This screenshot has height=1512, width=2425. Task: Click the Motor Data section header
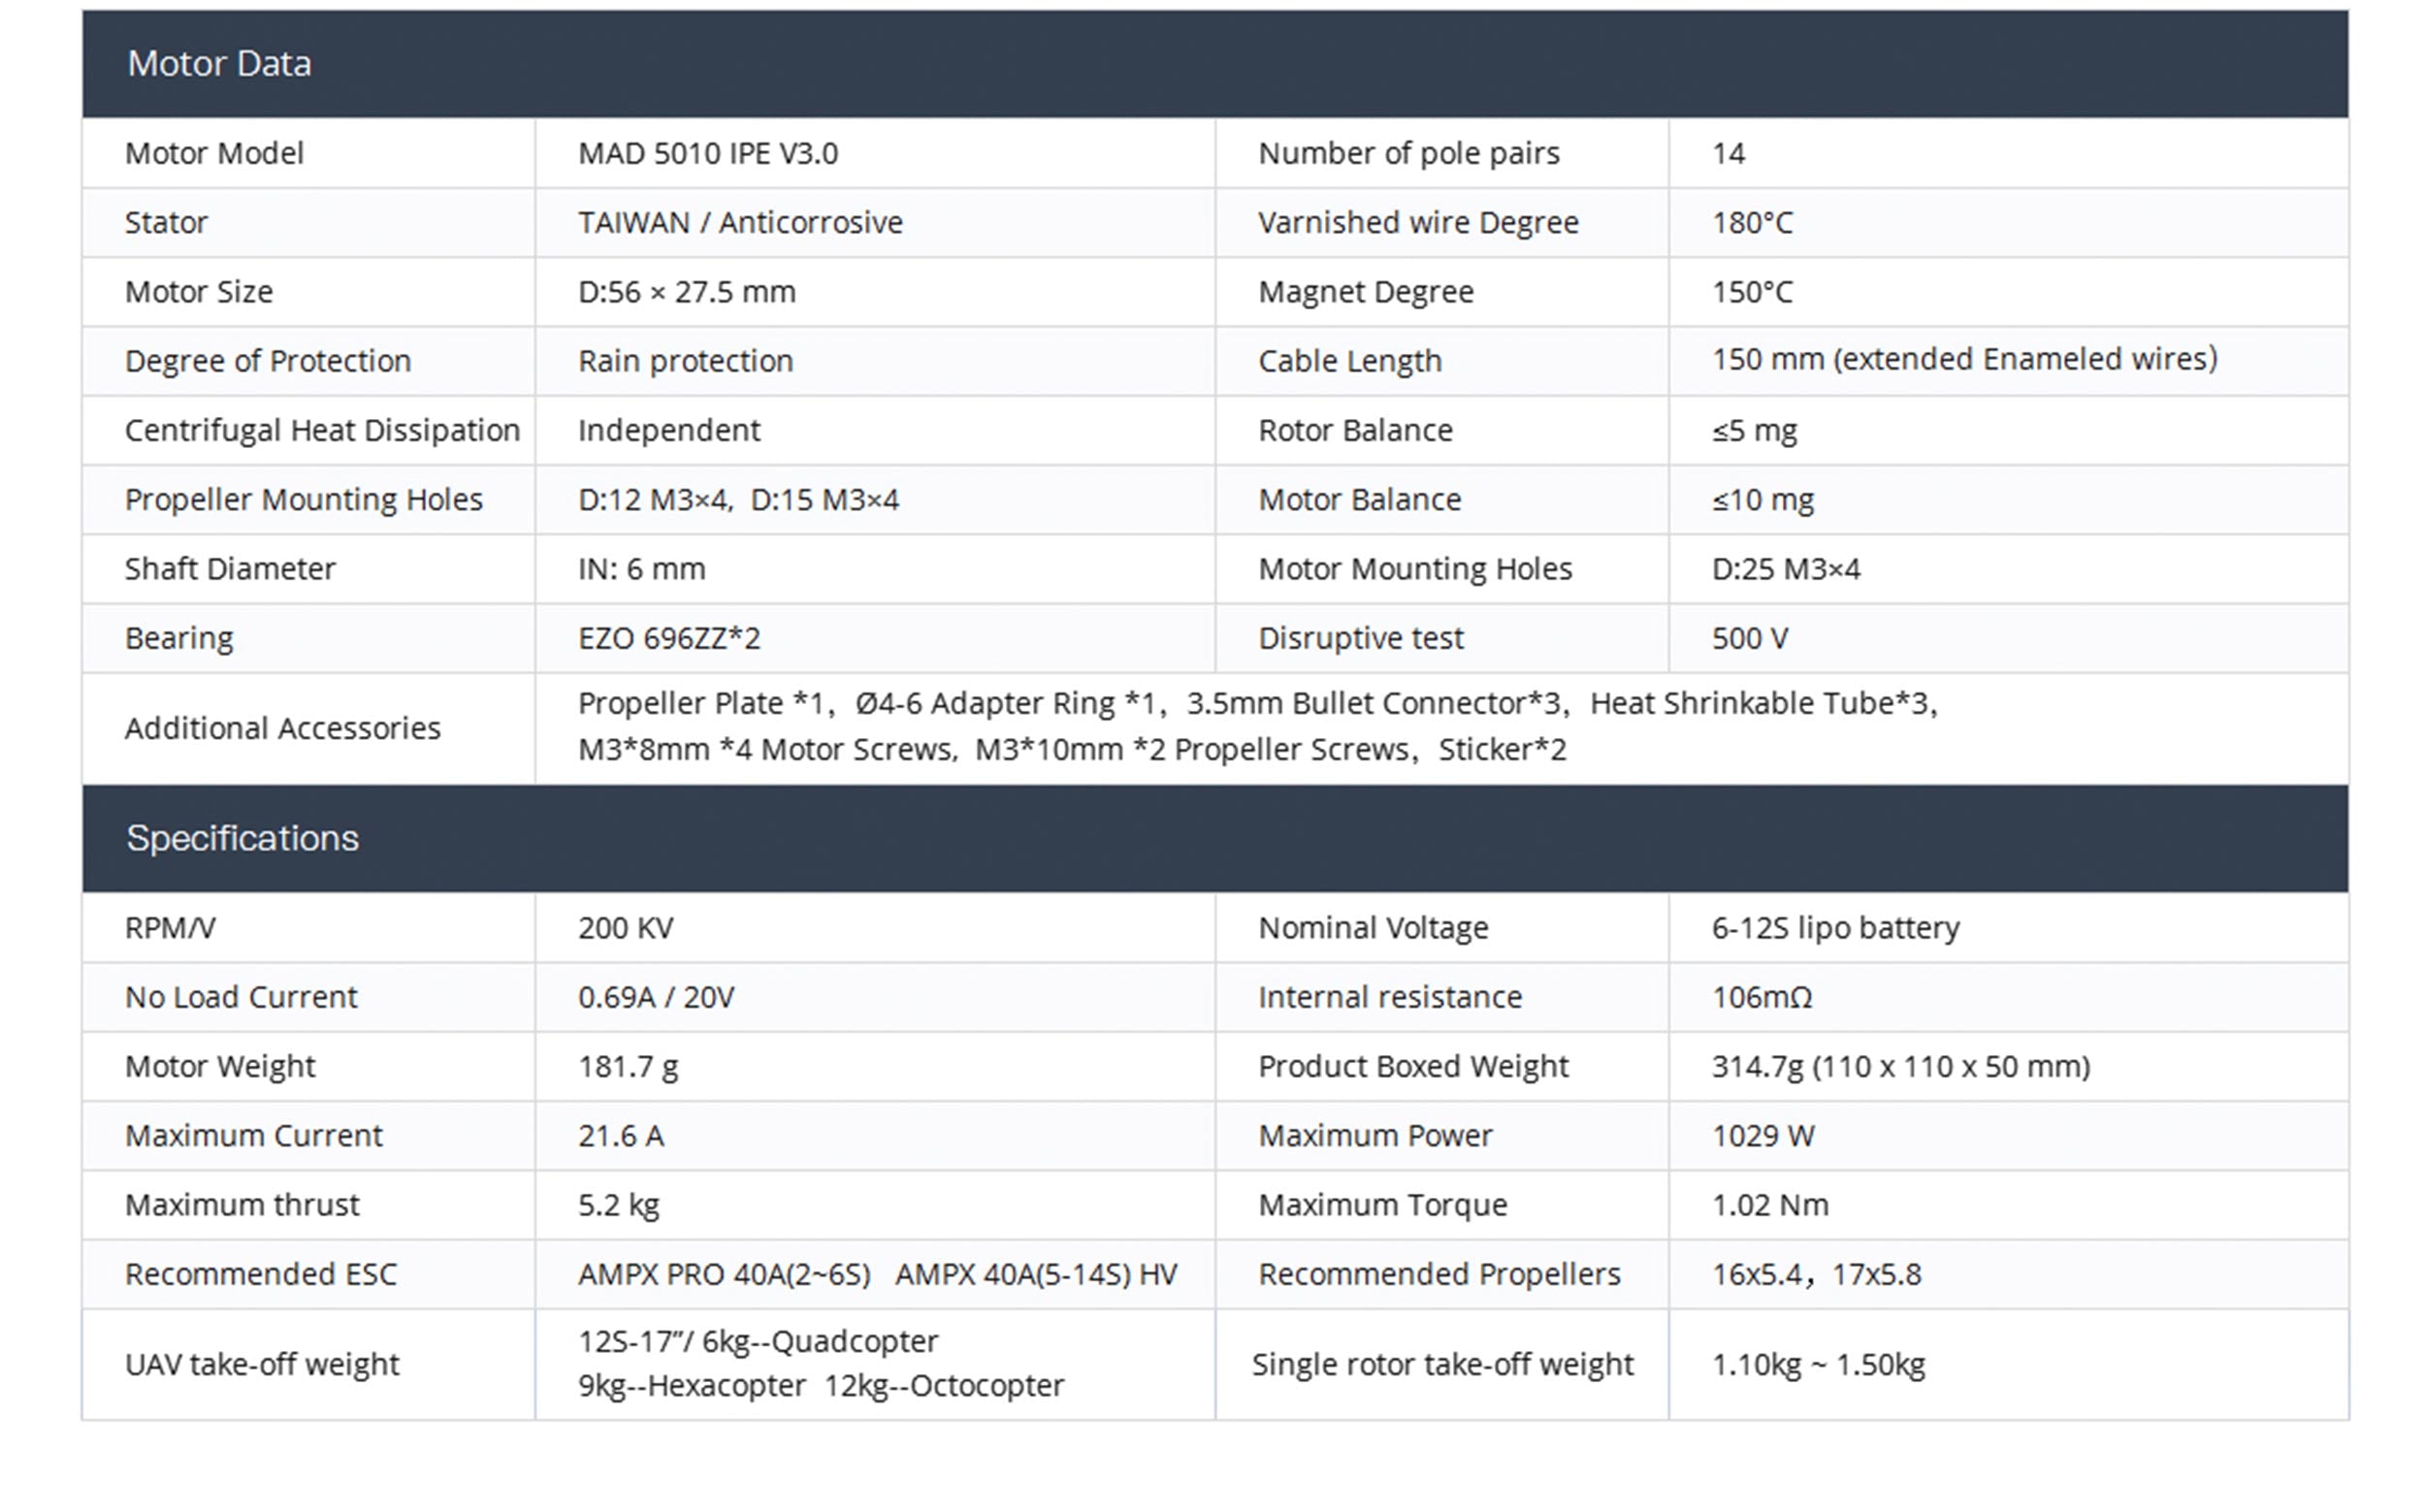219,64
